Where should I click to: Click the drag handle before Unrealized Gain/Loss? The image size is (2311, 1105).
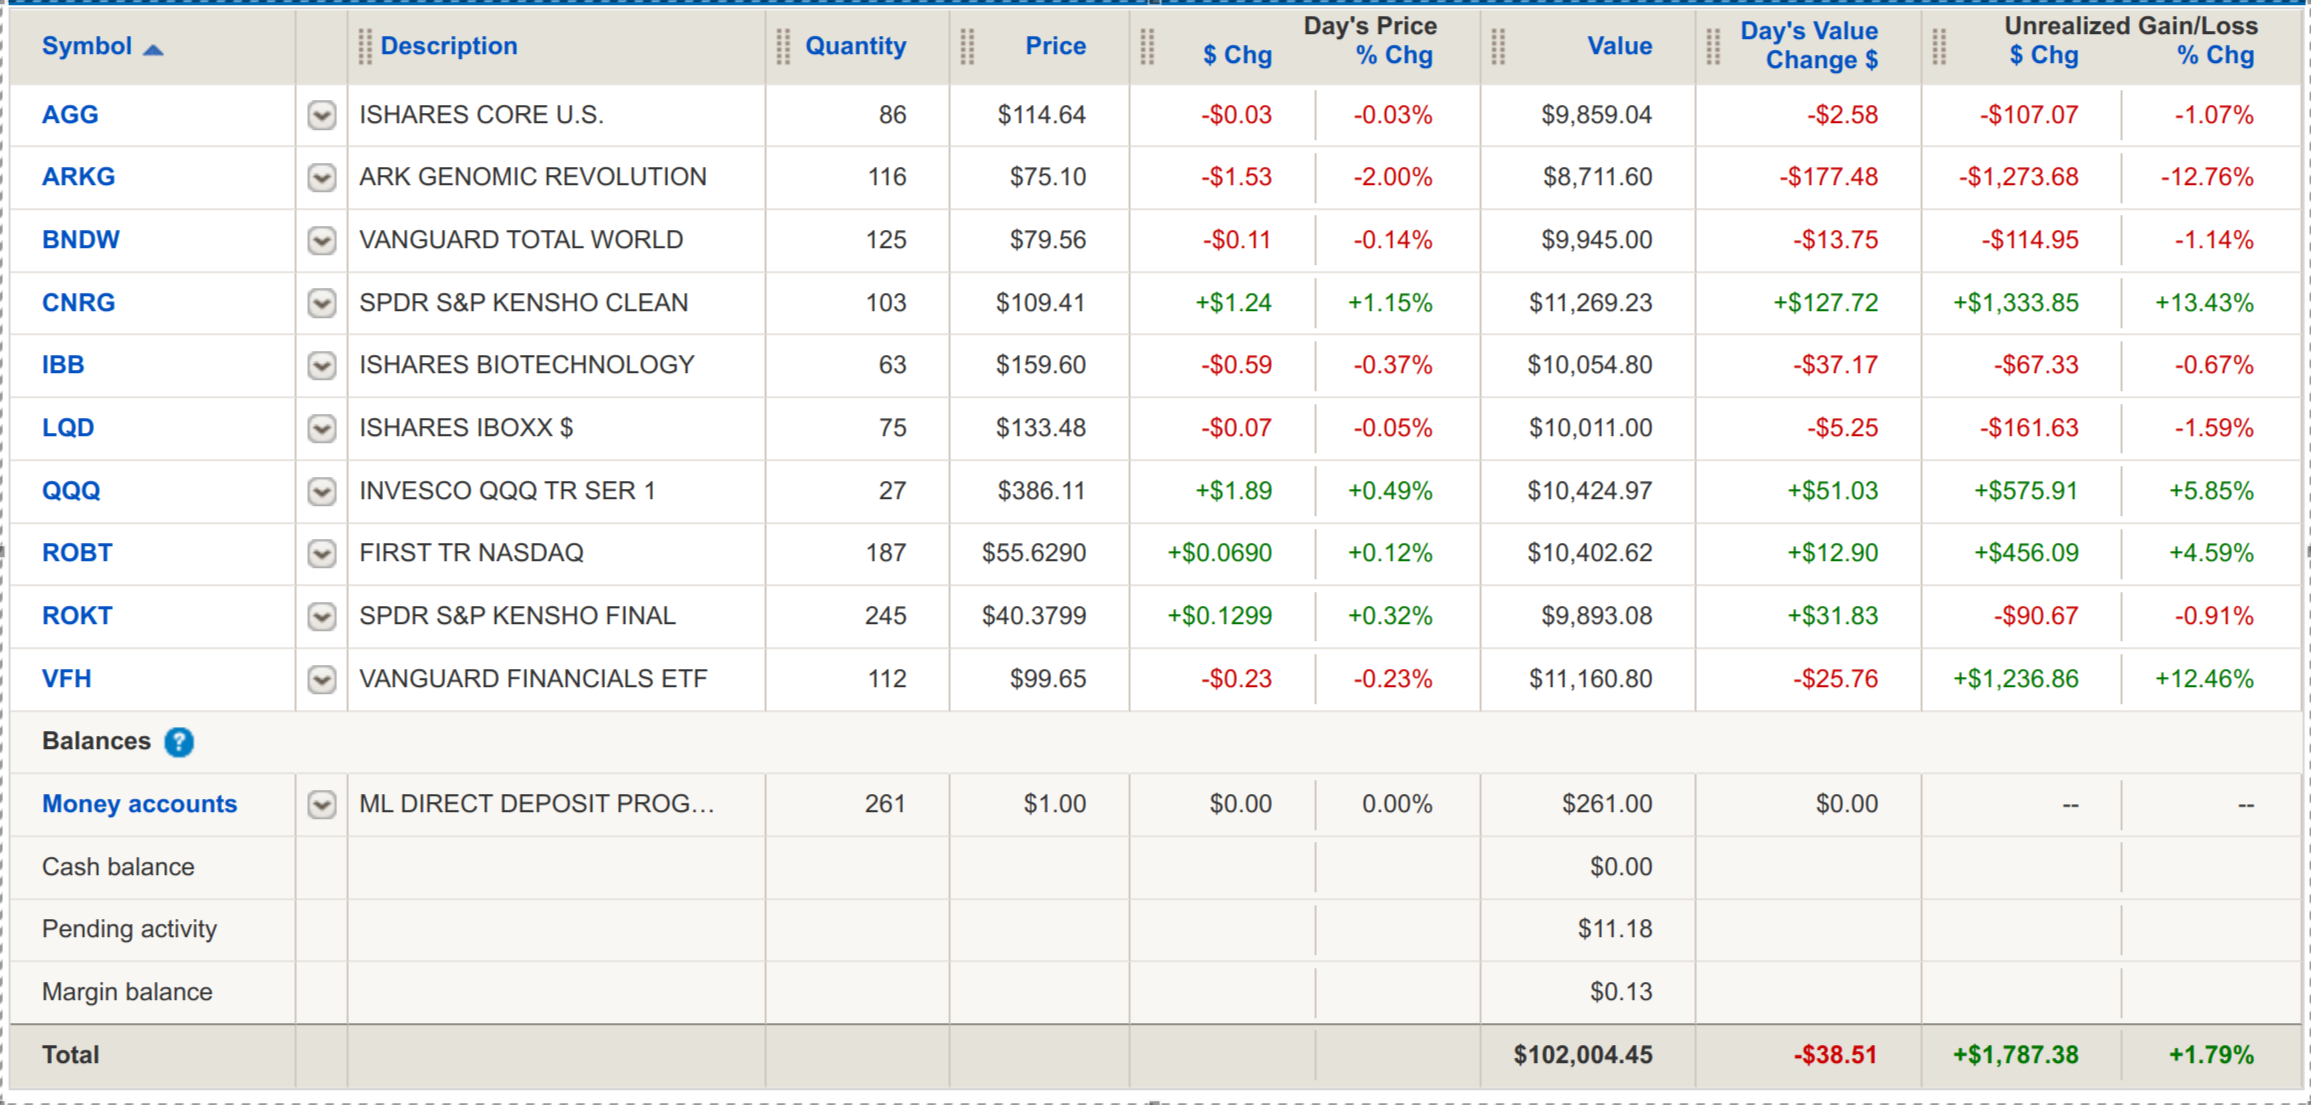(x=1939, y=46)
